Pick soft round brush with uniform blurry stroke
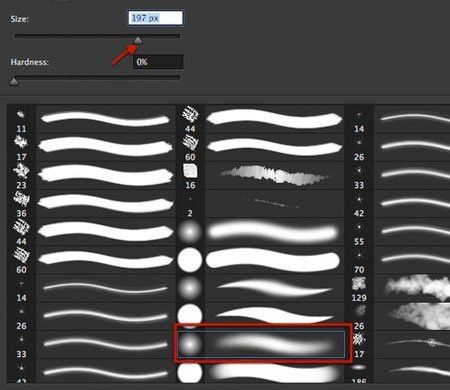The height and width of the screenshot is (390, 450). [260, 232]
